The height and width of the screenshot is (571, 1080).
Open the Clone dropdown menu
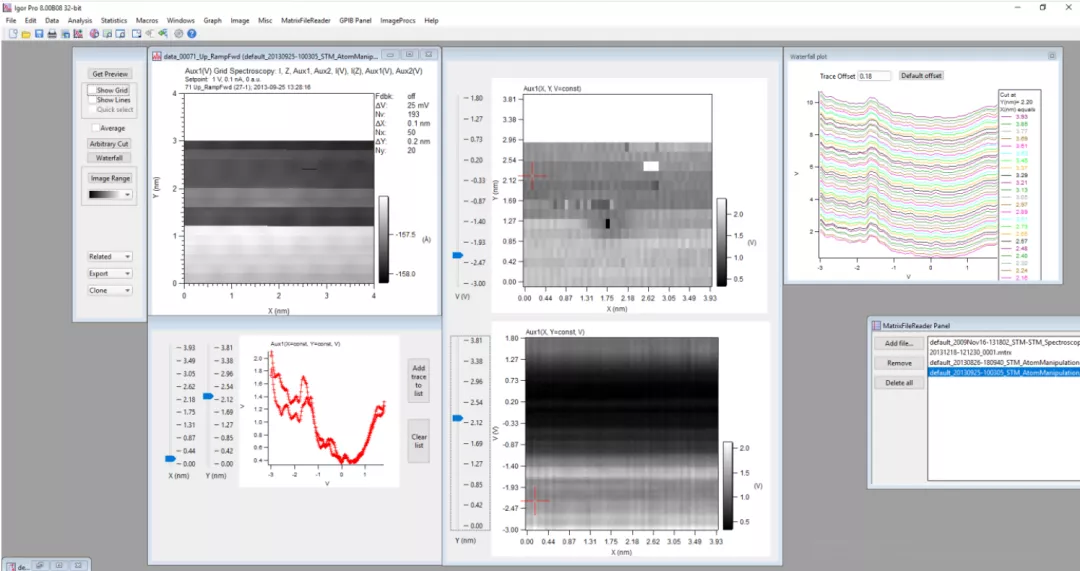point(110,291)
